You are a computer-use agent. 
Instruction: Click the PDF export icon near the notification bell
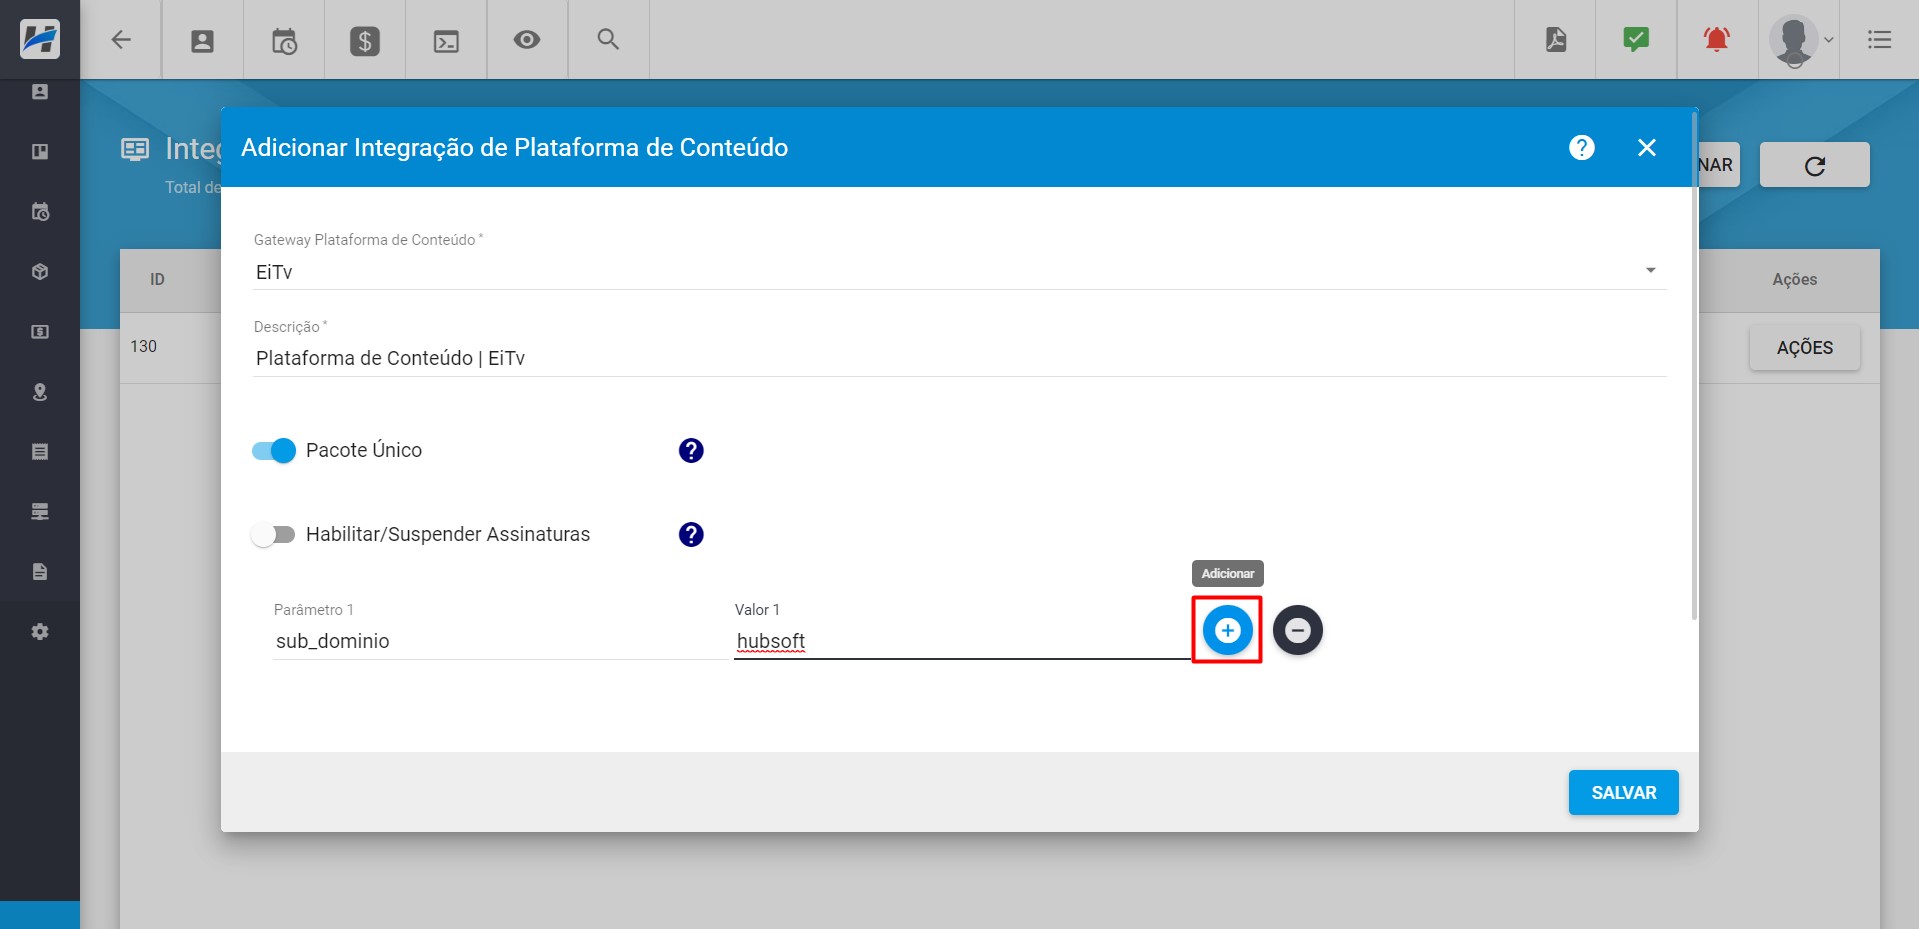(x=1556, y=40)
